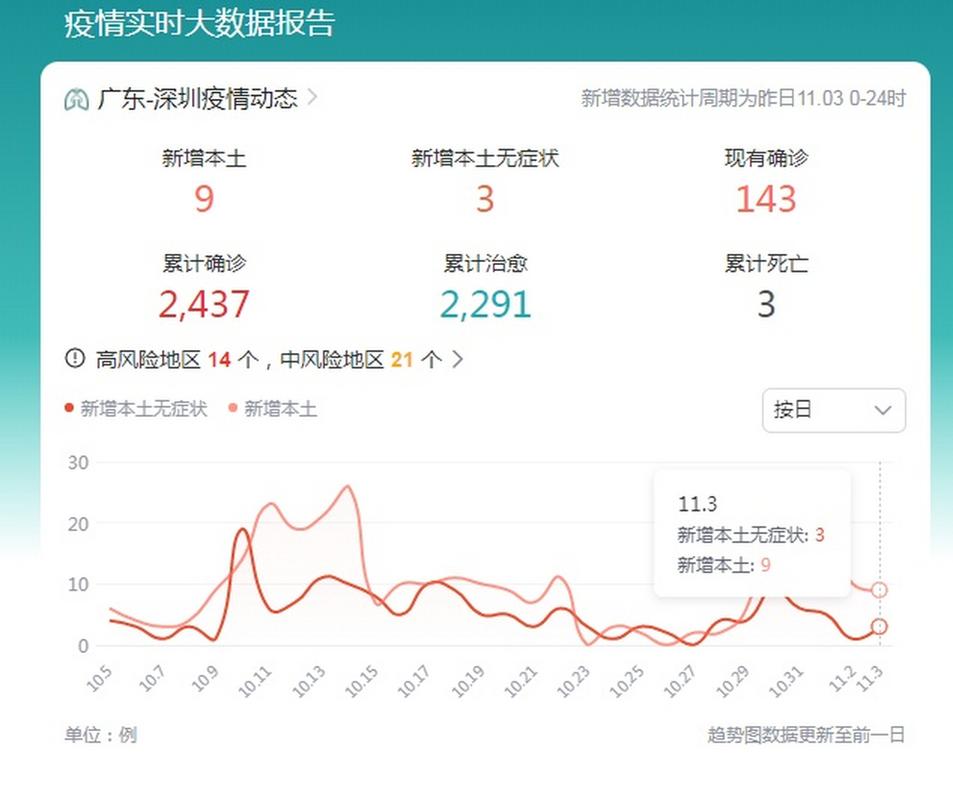The height and width of the screenshot is (800, 953).
Task: Expand the chevron after risk area counts
Action: 458,360
